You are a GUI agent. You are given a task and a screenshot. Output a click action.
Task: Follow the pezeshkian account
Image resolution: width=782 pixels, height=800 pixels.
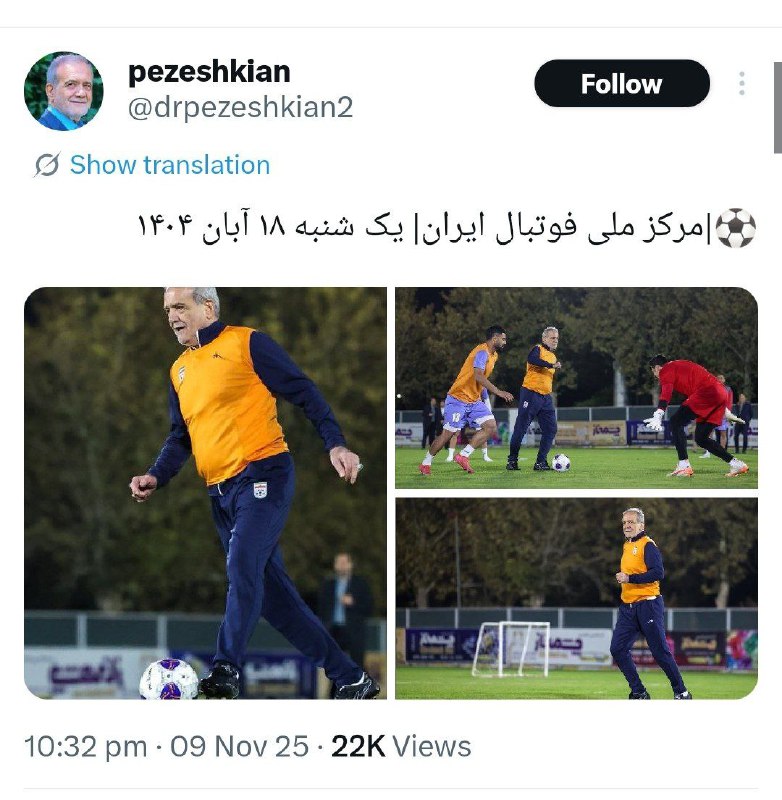[622, 84]
